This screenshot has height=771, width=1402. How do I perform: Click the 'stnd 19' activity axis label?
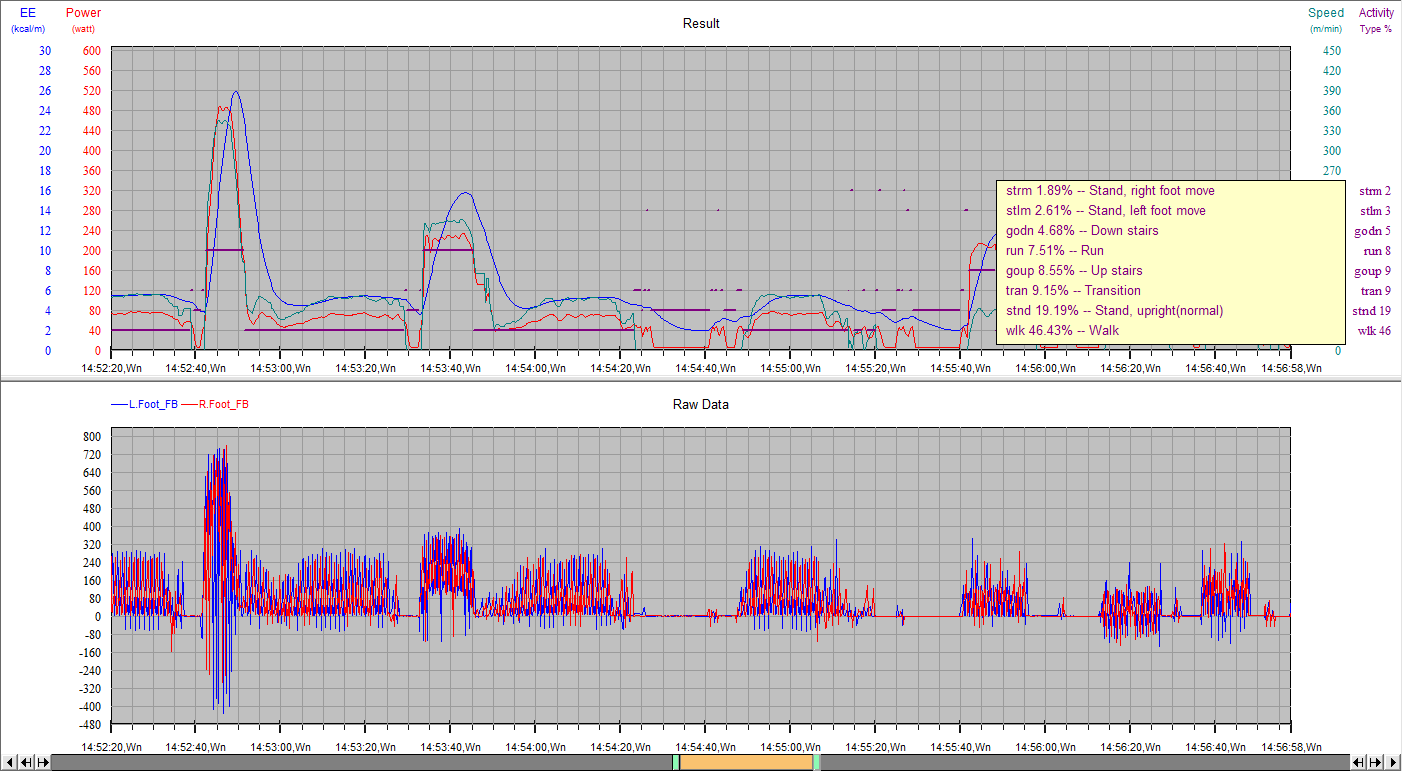point(1372,311)
